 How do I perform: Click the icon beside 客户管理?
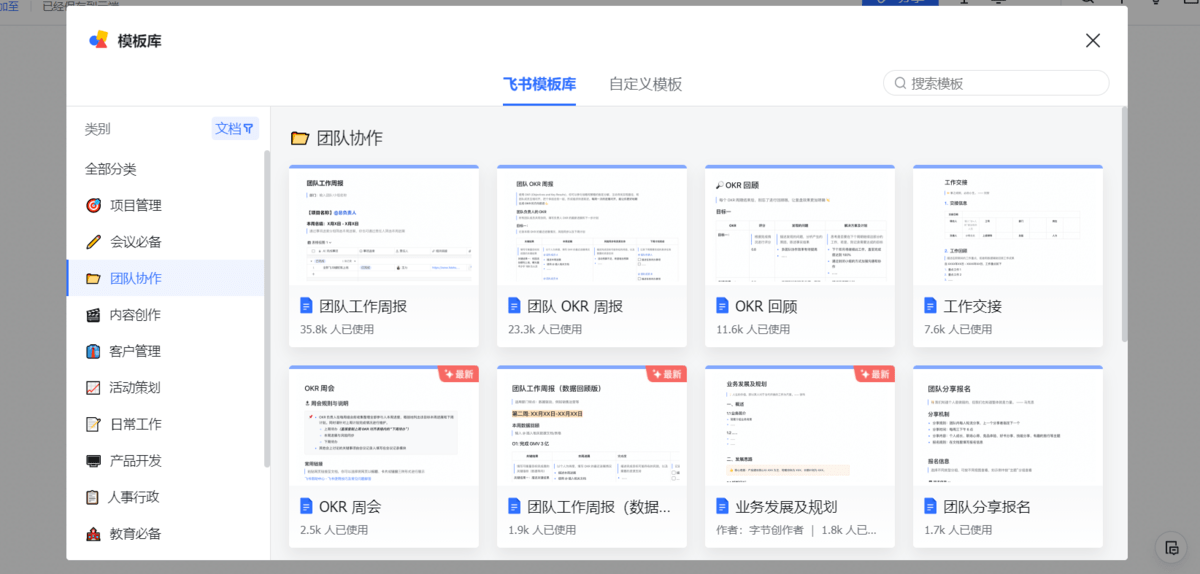[94, 352]
